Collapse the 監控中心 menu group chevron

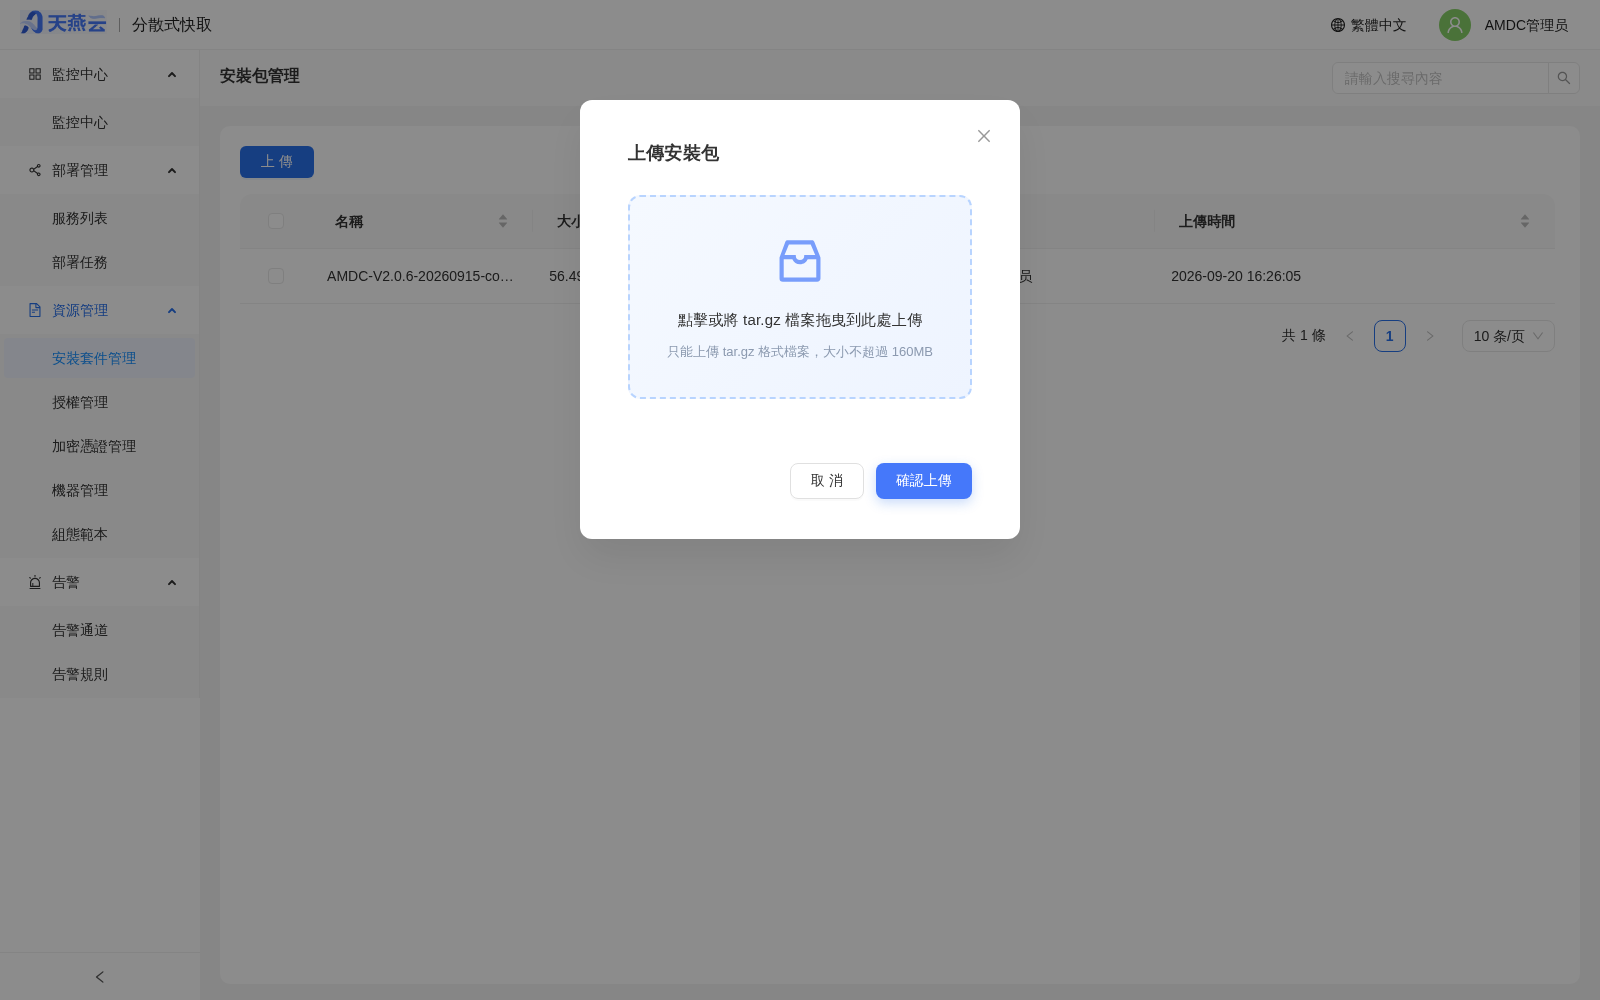(x=172, y=75)
